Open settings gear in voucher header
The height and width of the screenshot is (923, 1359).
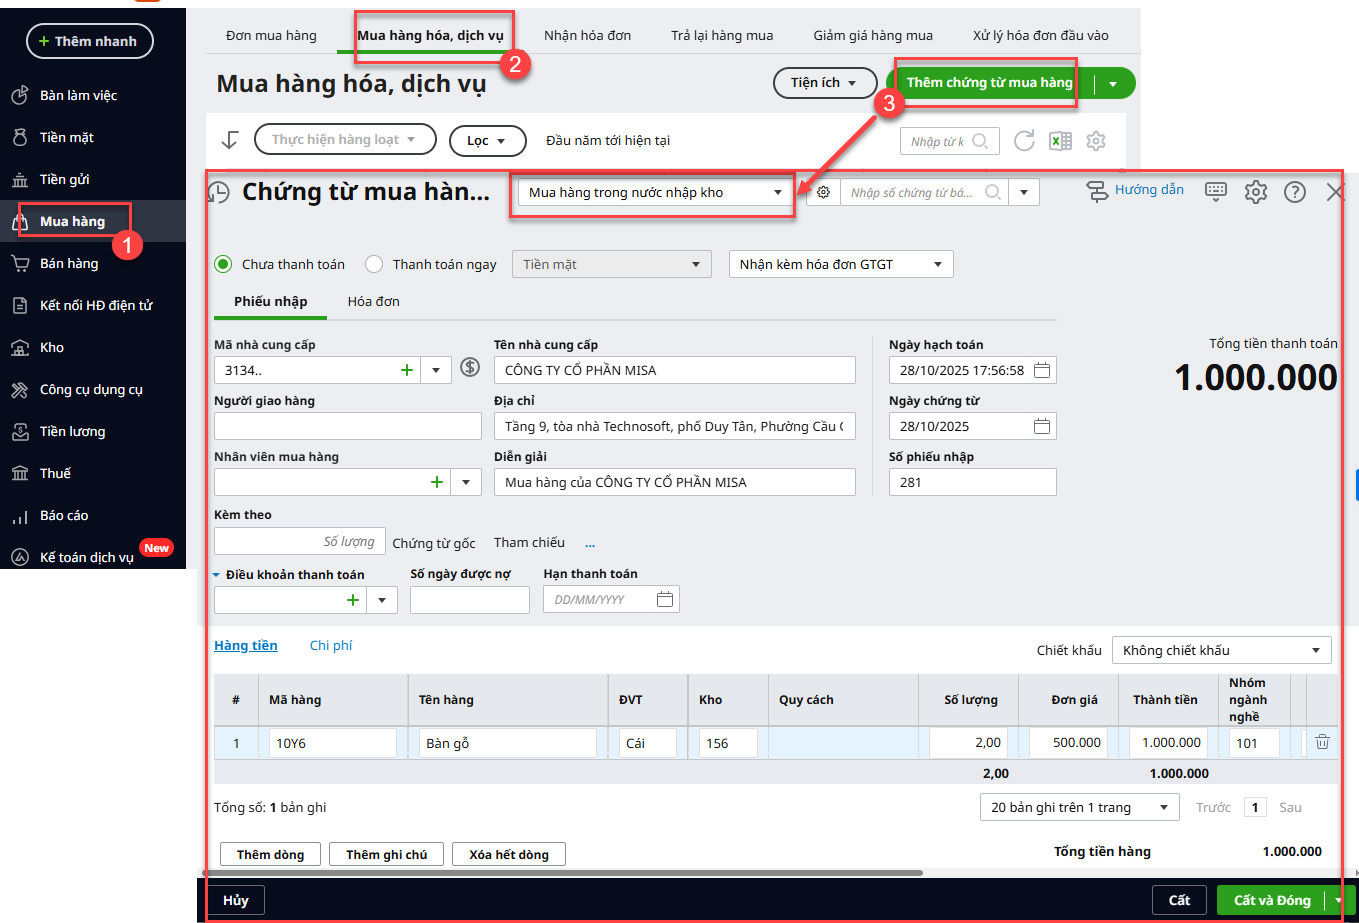tap(1256, 192)
